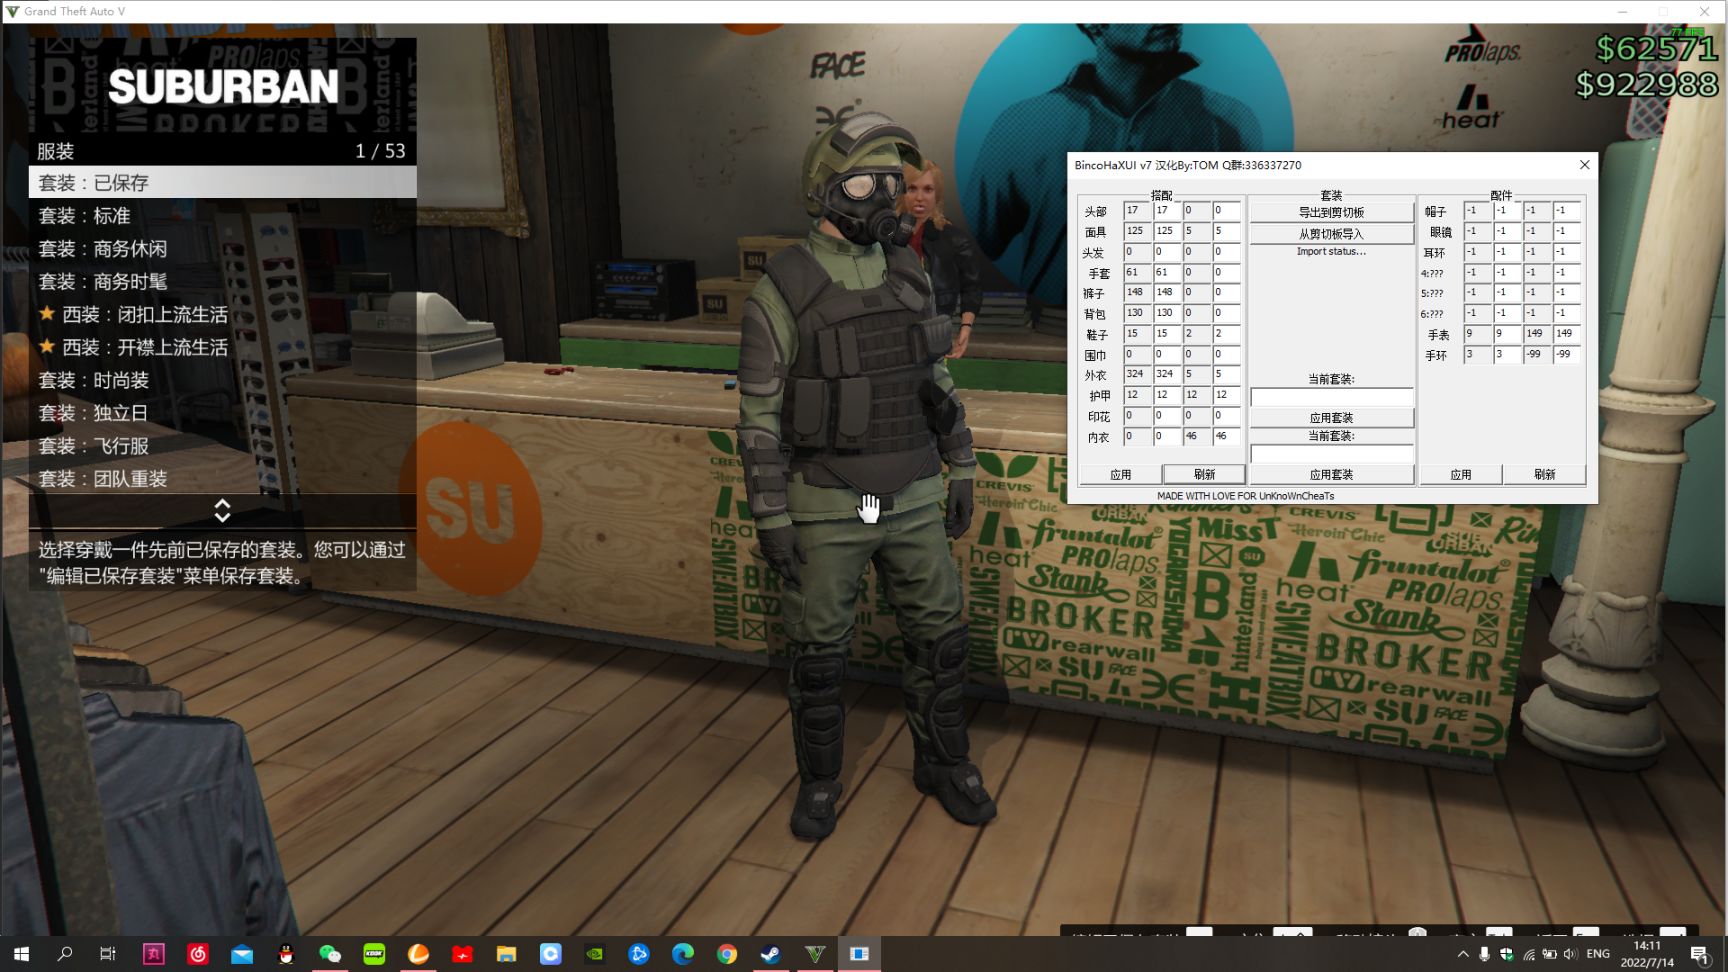This screenshot has width=1728, height=972.
Task: Click 从剪切板导入 import button
Action: coord(1331,233)
